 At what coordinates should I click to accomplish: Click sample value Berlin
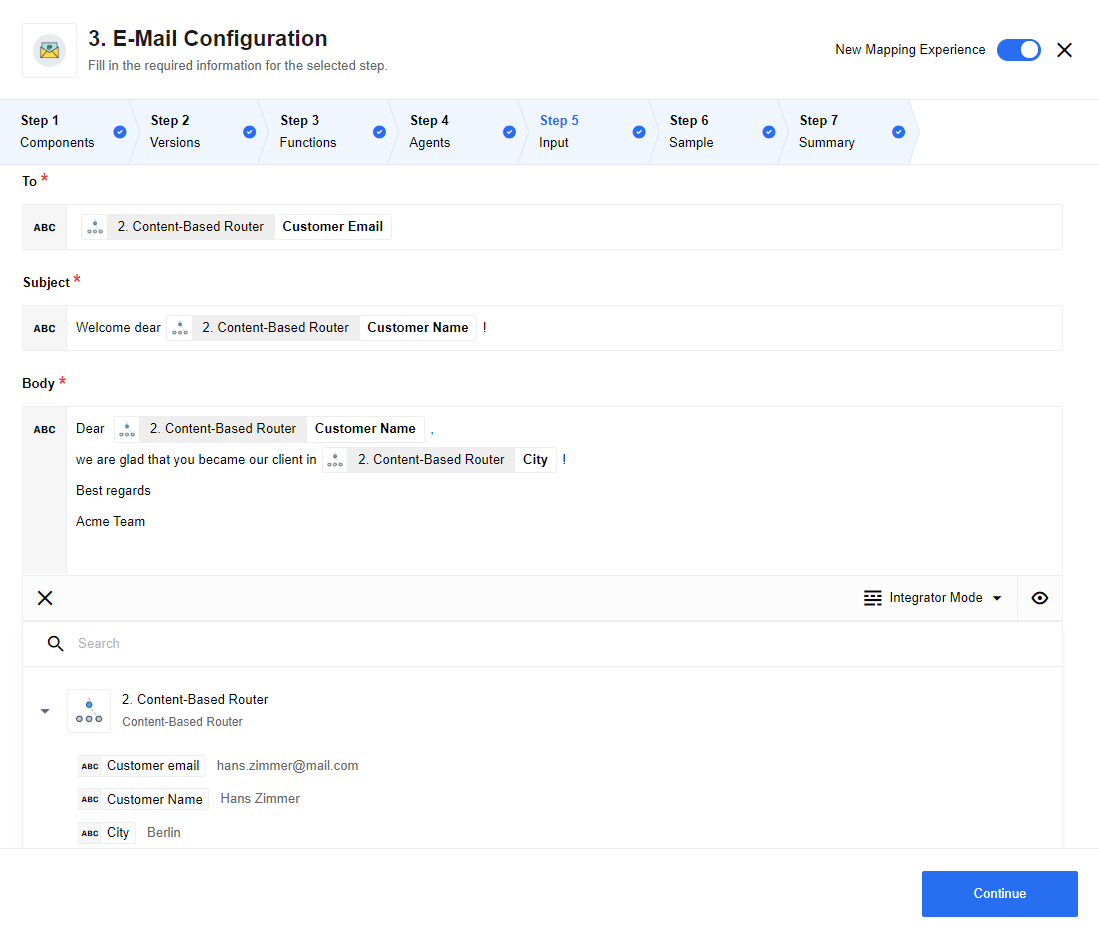[164, 832]
